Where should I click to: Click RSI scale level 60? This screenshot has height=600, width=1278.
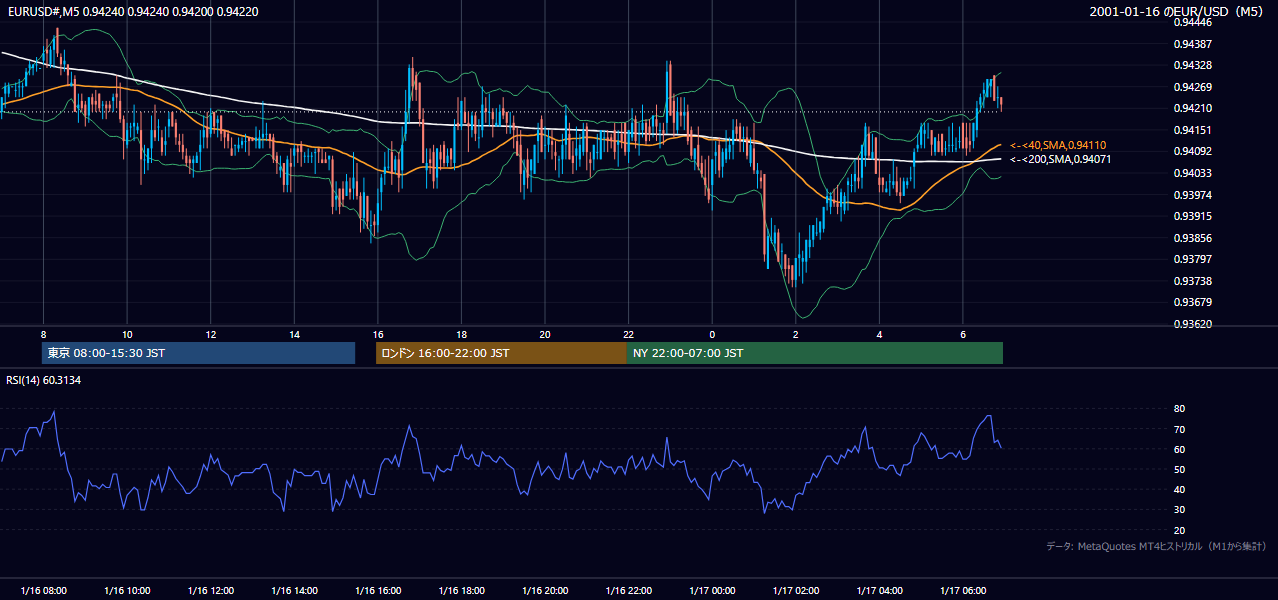click(1179, 449)
